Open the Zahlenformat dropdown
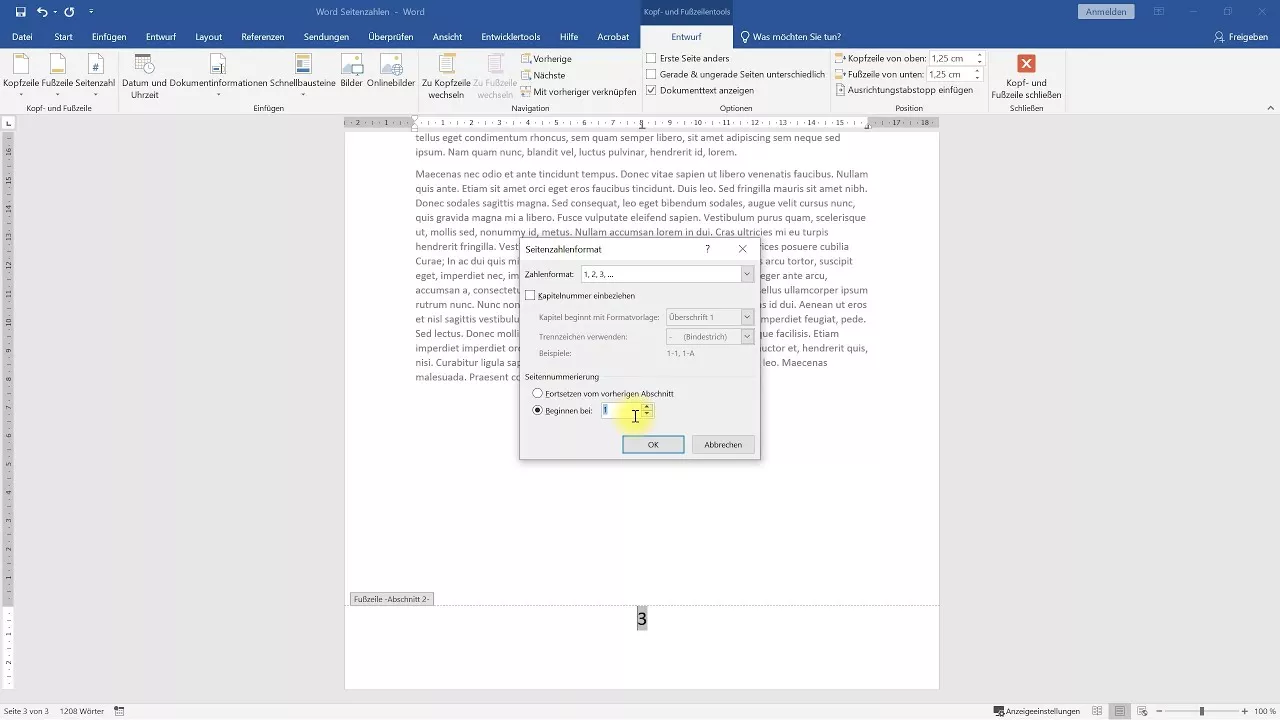This screenshot has height=720, width=1280. [x=746, y=274]
